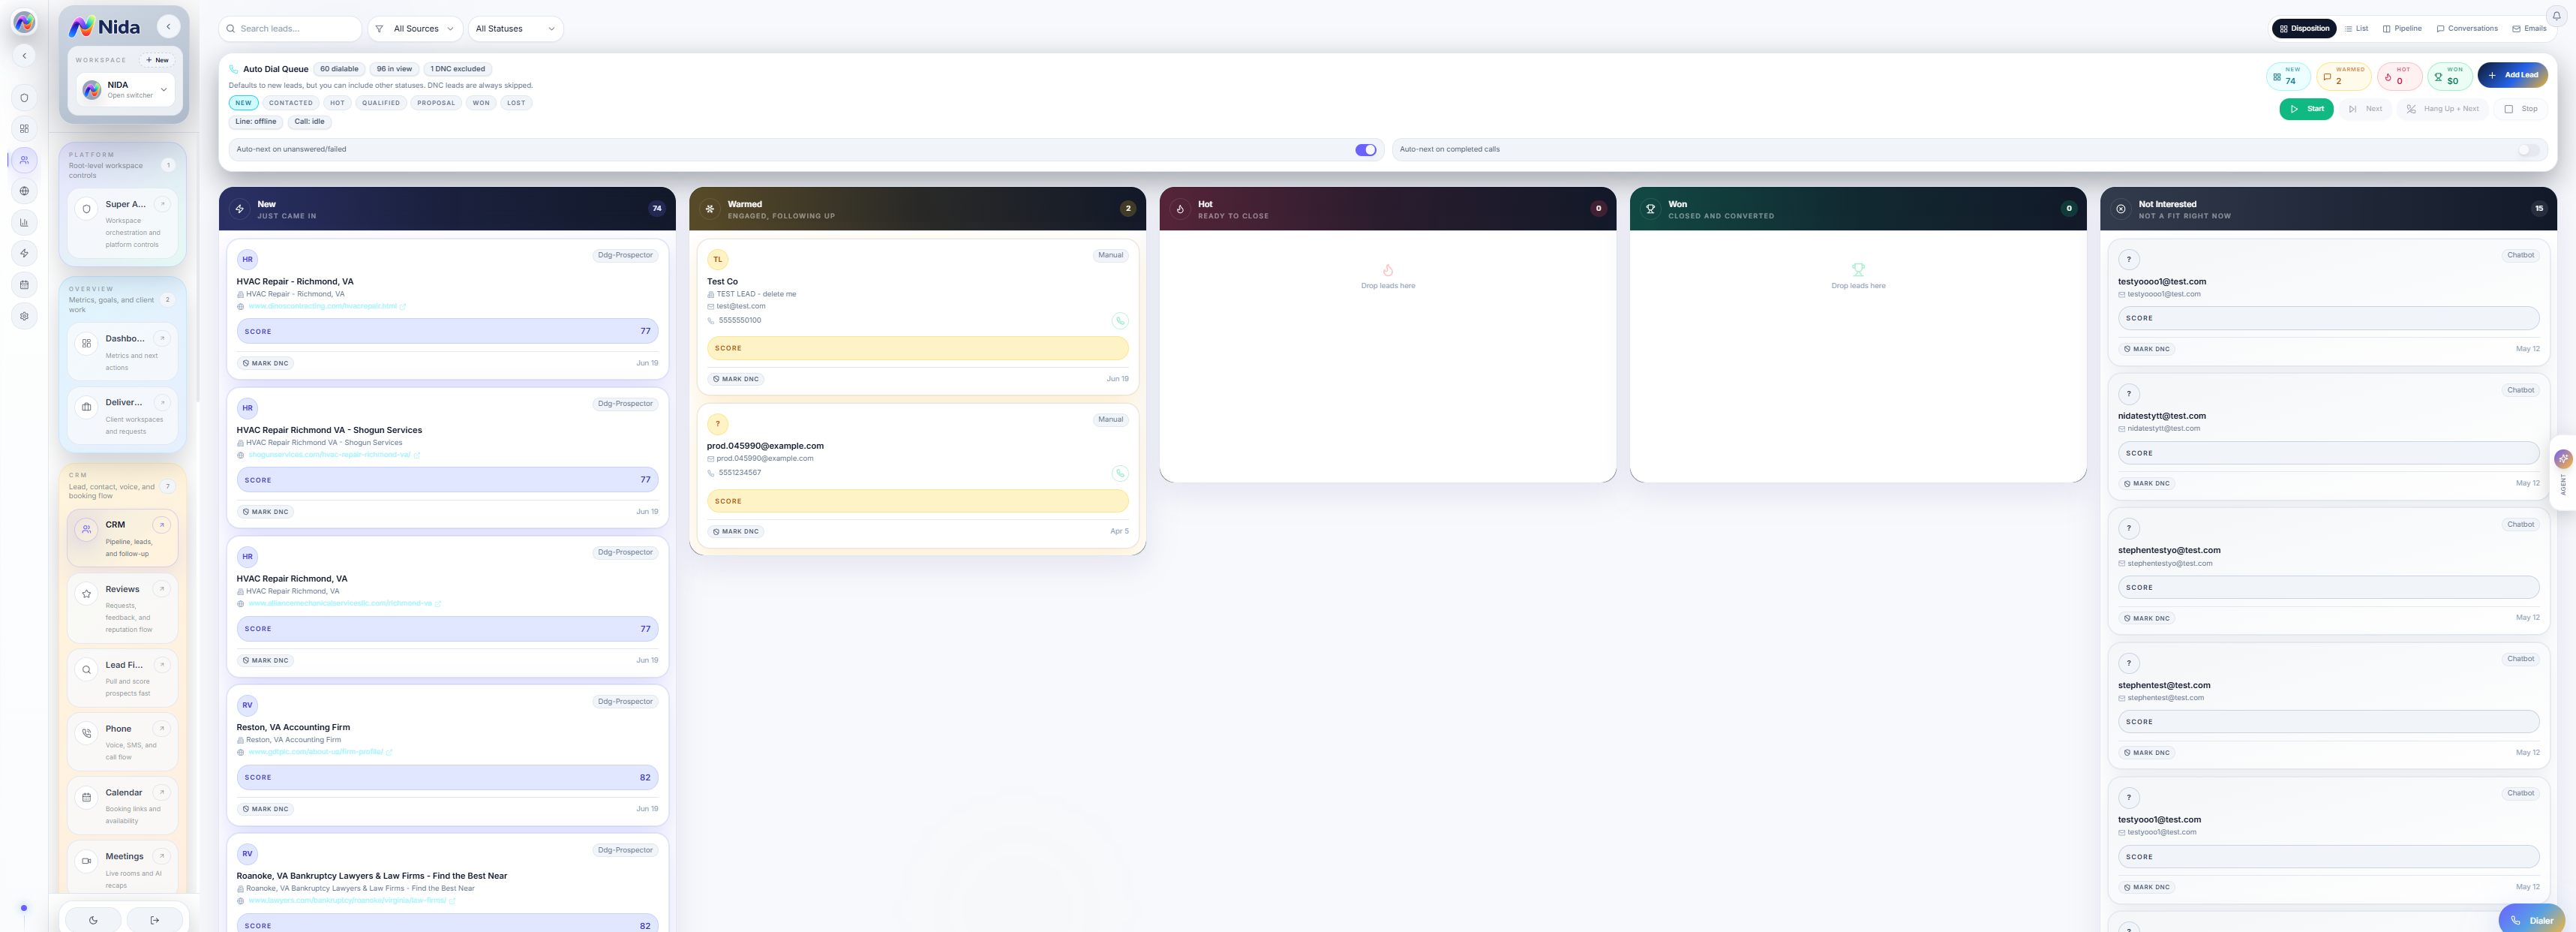This screenshot has width=2576, height=932.
Task: Open the Conversations tab
Action: [2467, 29]
